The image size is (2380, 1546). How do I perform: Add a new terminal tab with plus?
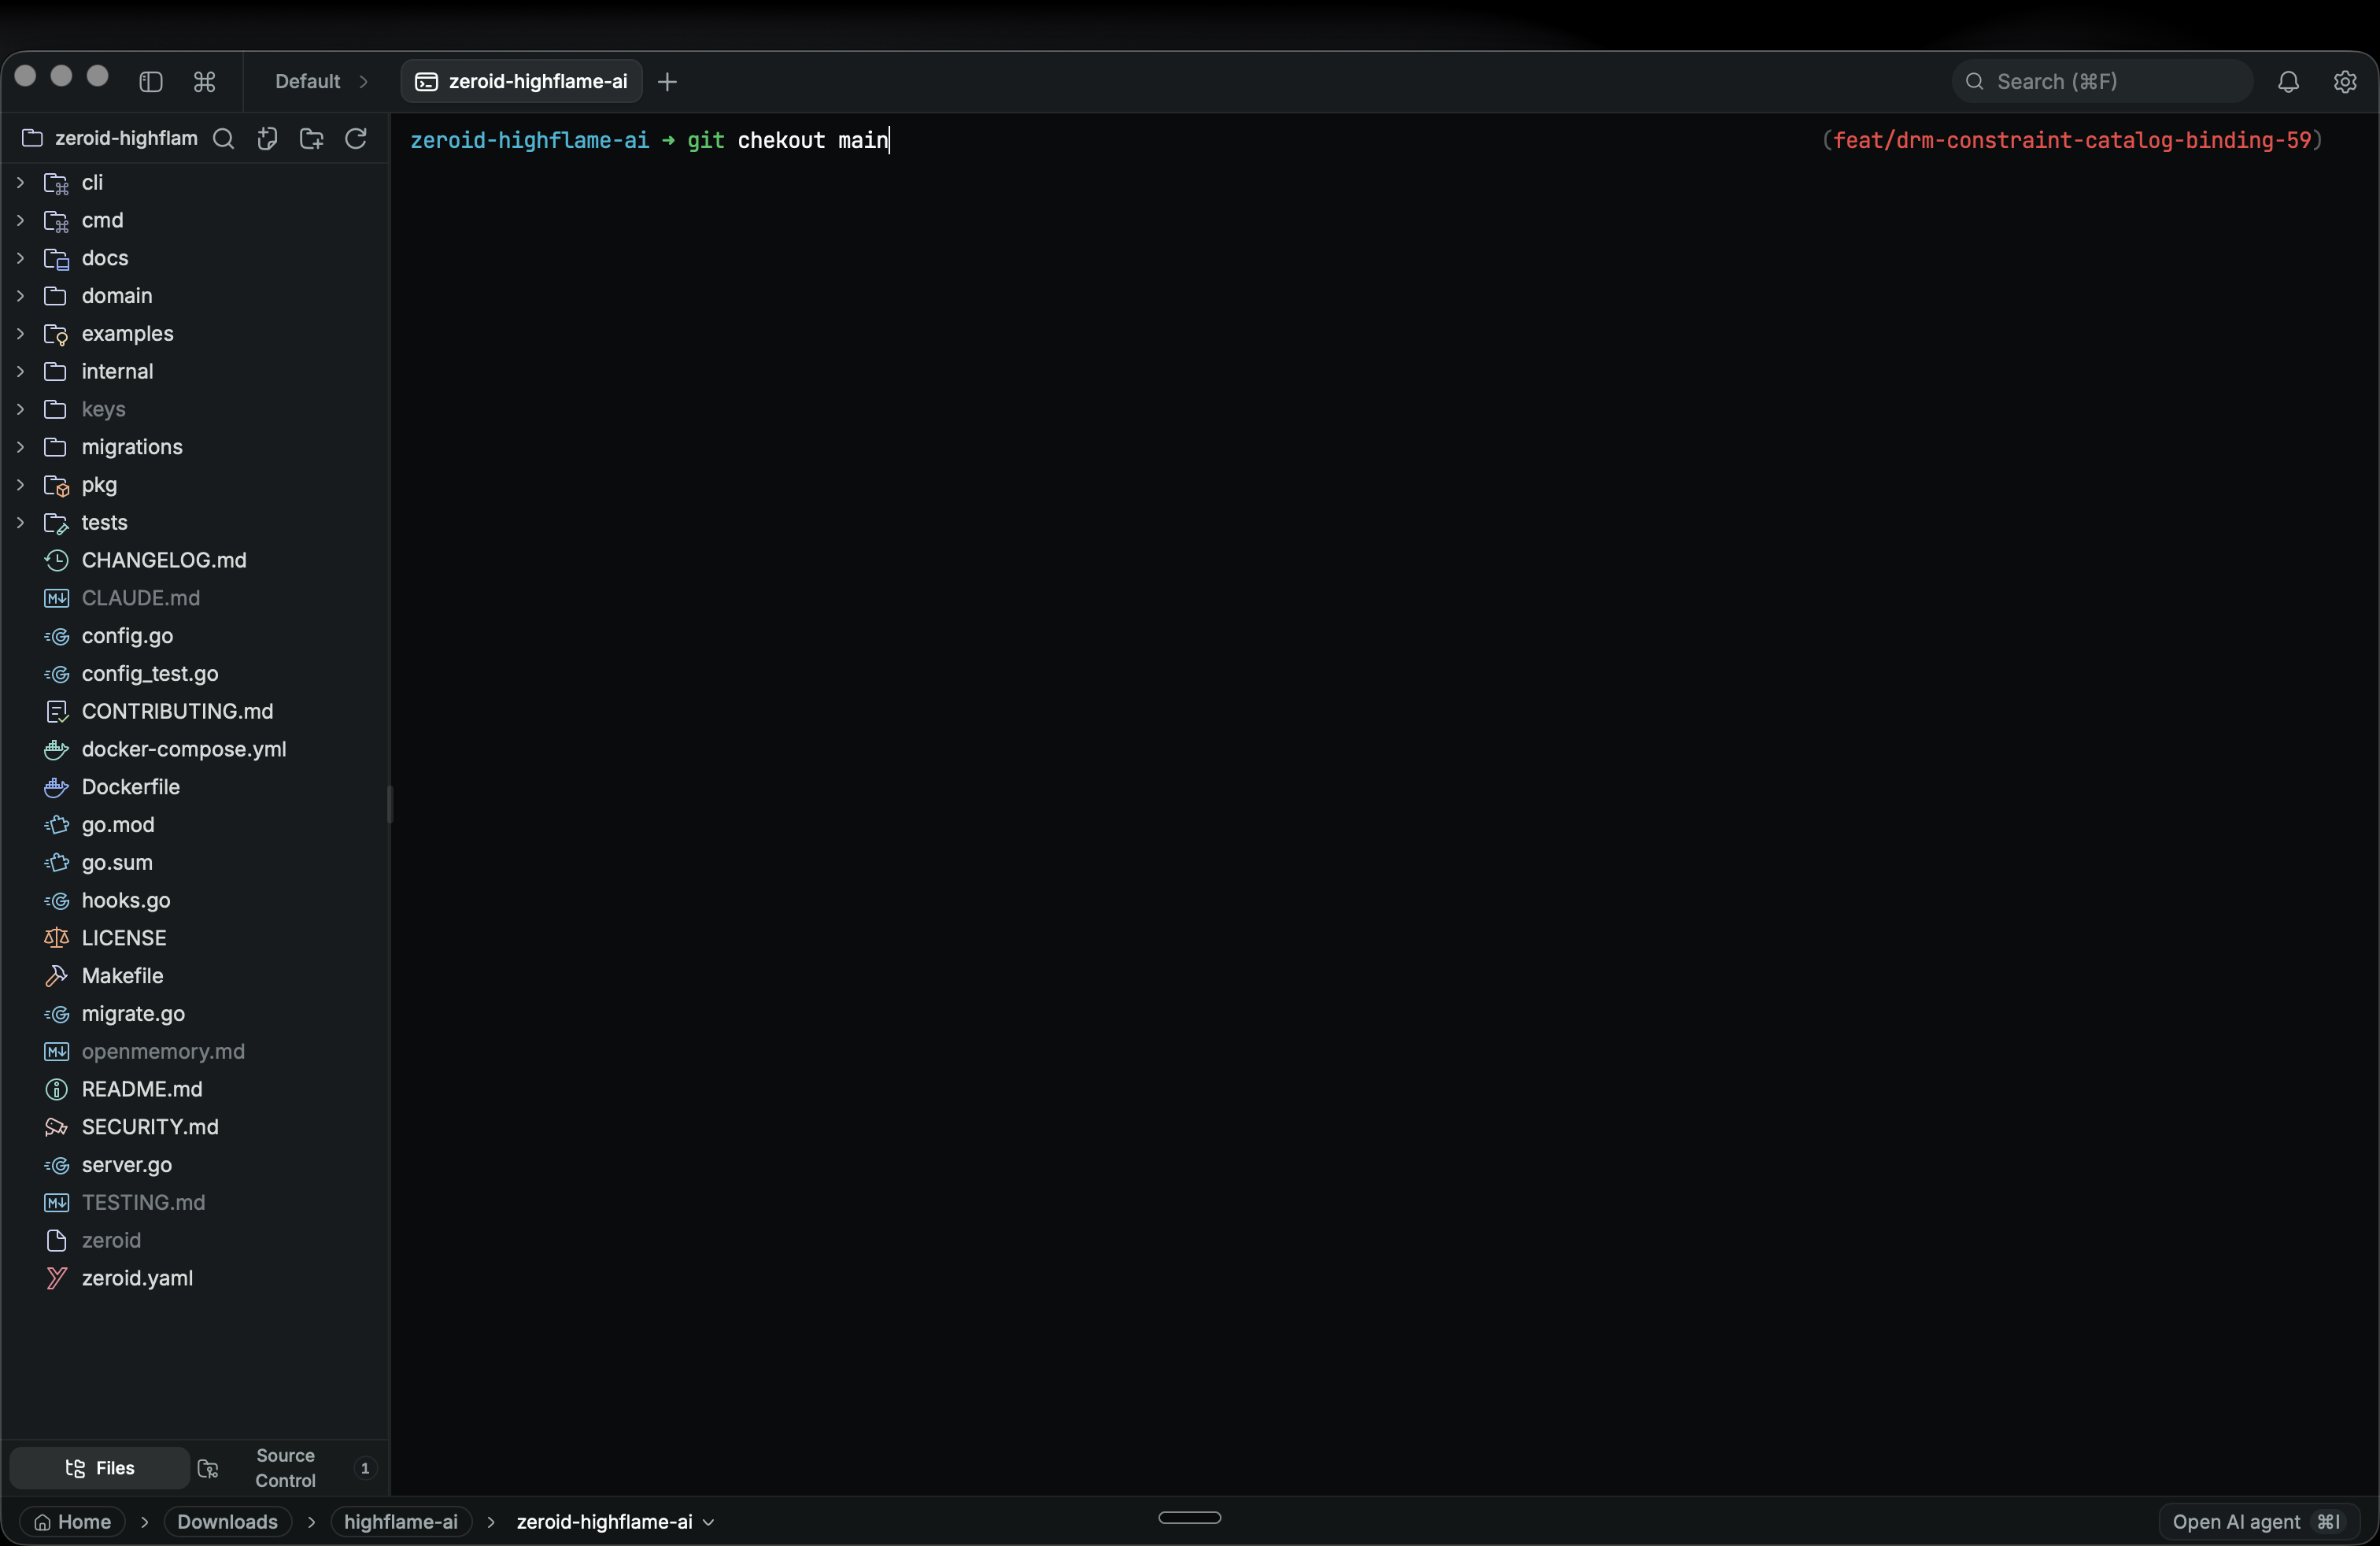[668, 81]
